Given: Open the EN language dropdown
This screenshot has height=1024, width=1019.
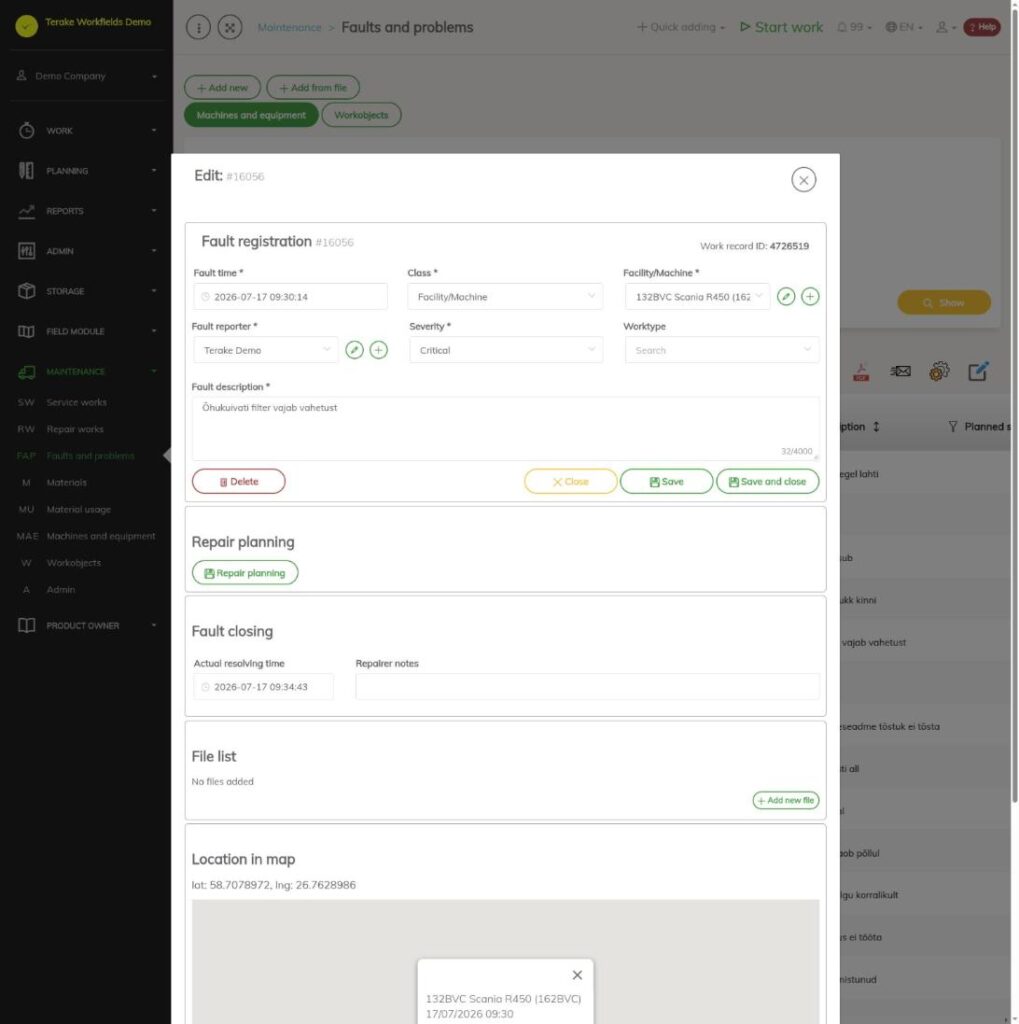Looking at the screenshot, I should (904, 27).
